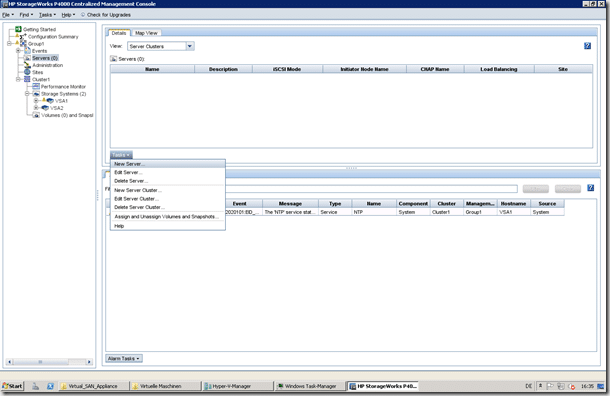Open the Getting Started node icon
Screen dimensions: 610x396
pos(18,29)
